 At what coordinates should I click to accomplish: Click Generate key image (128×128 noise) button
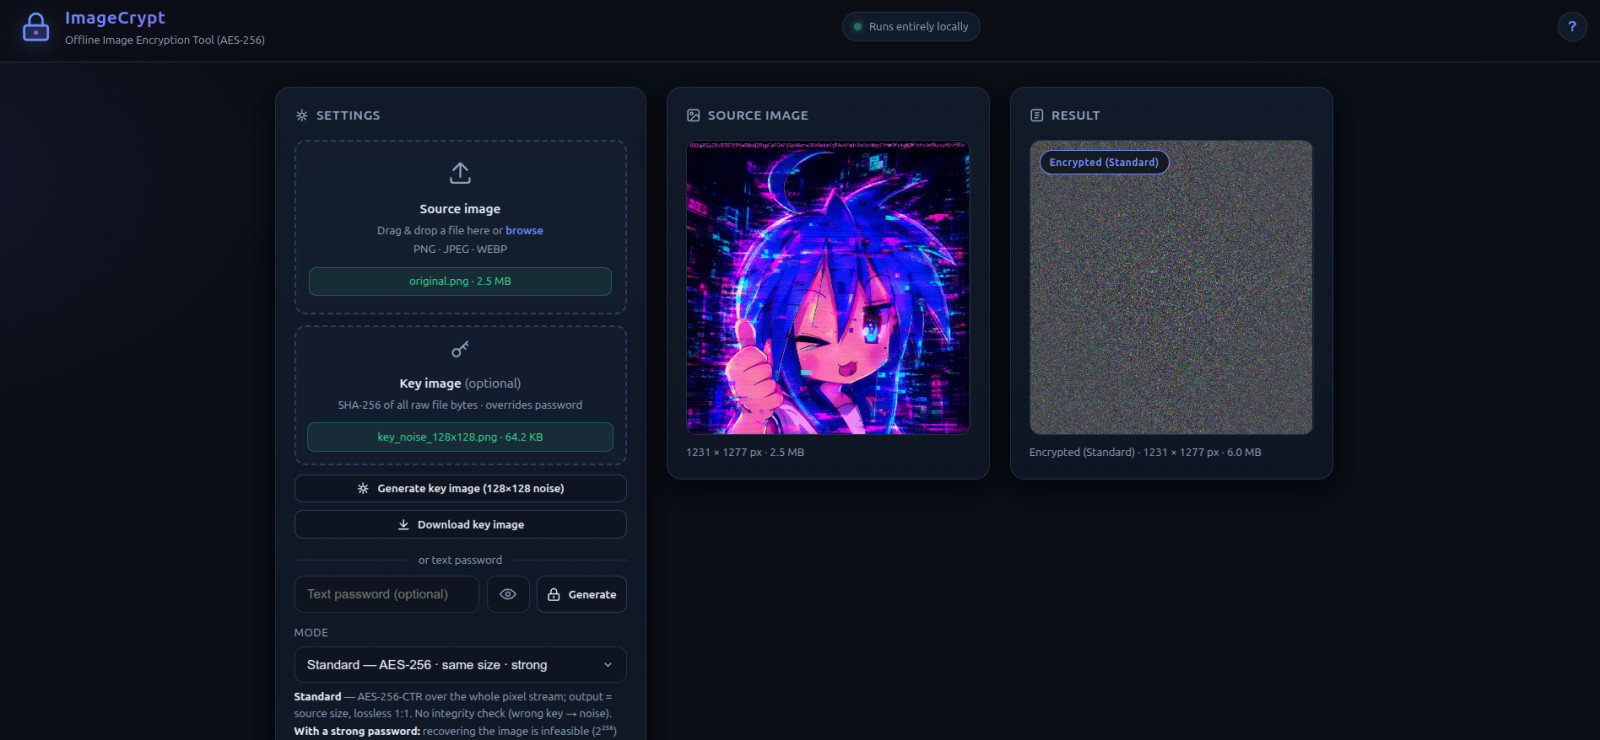[460, 489]
